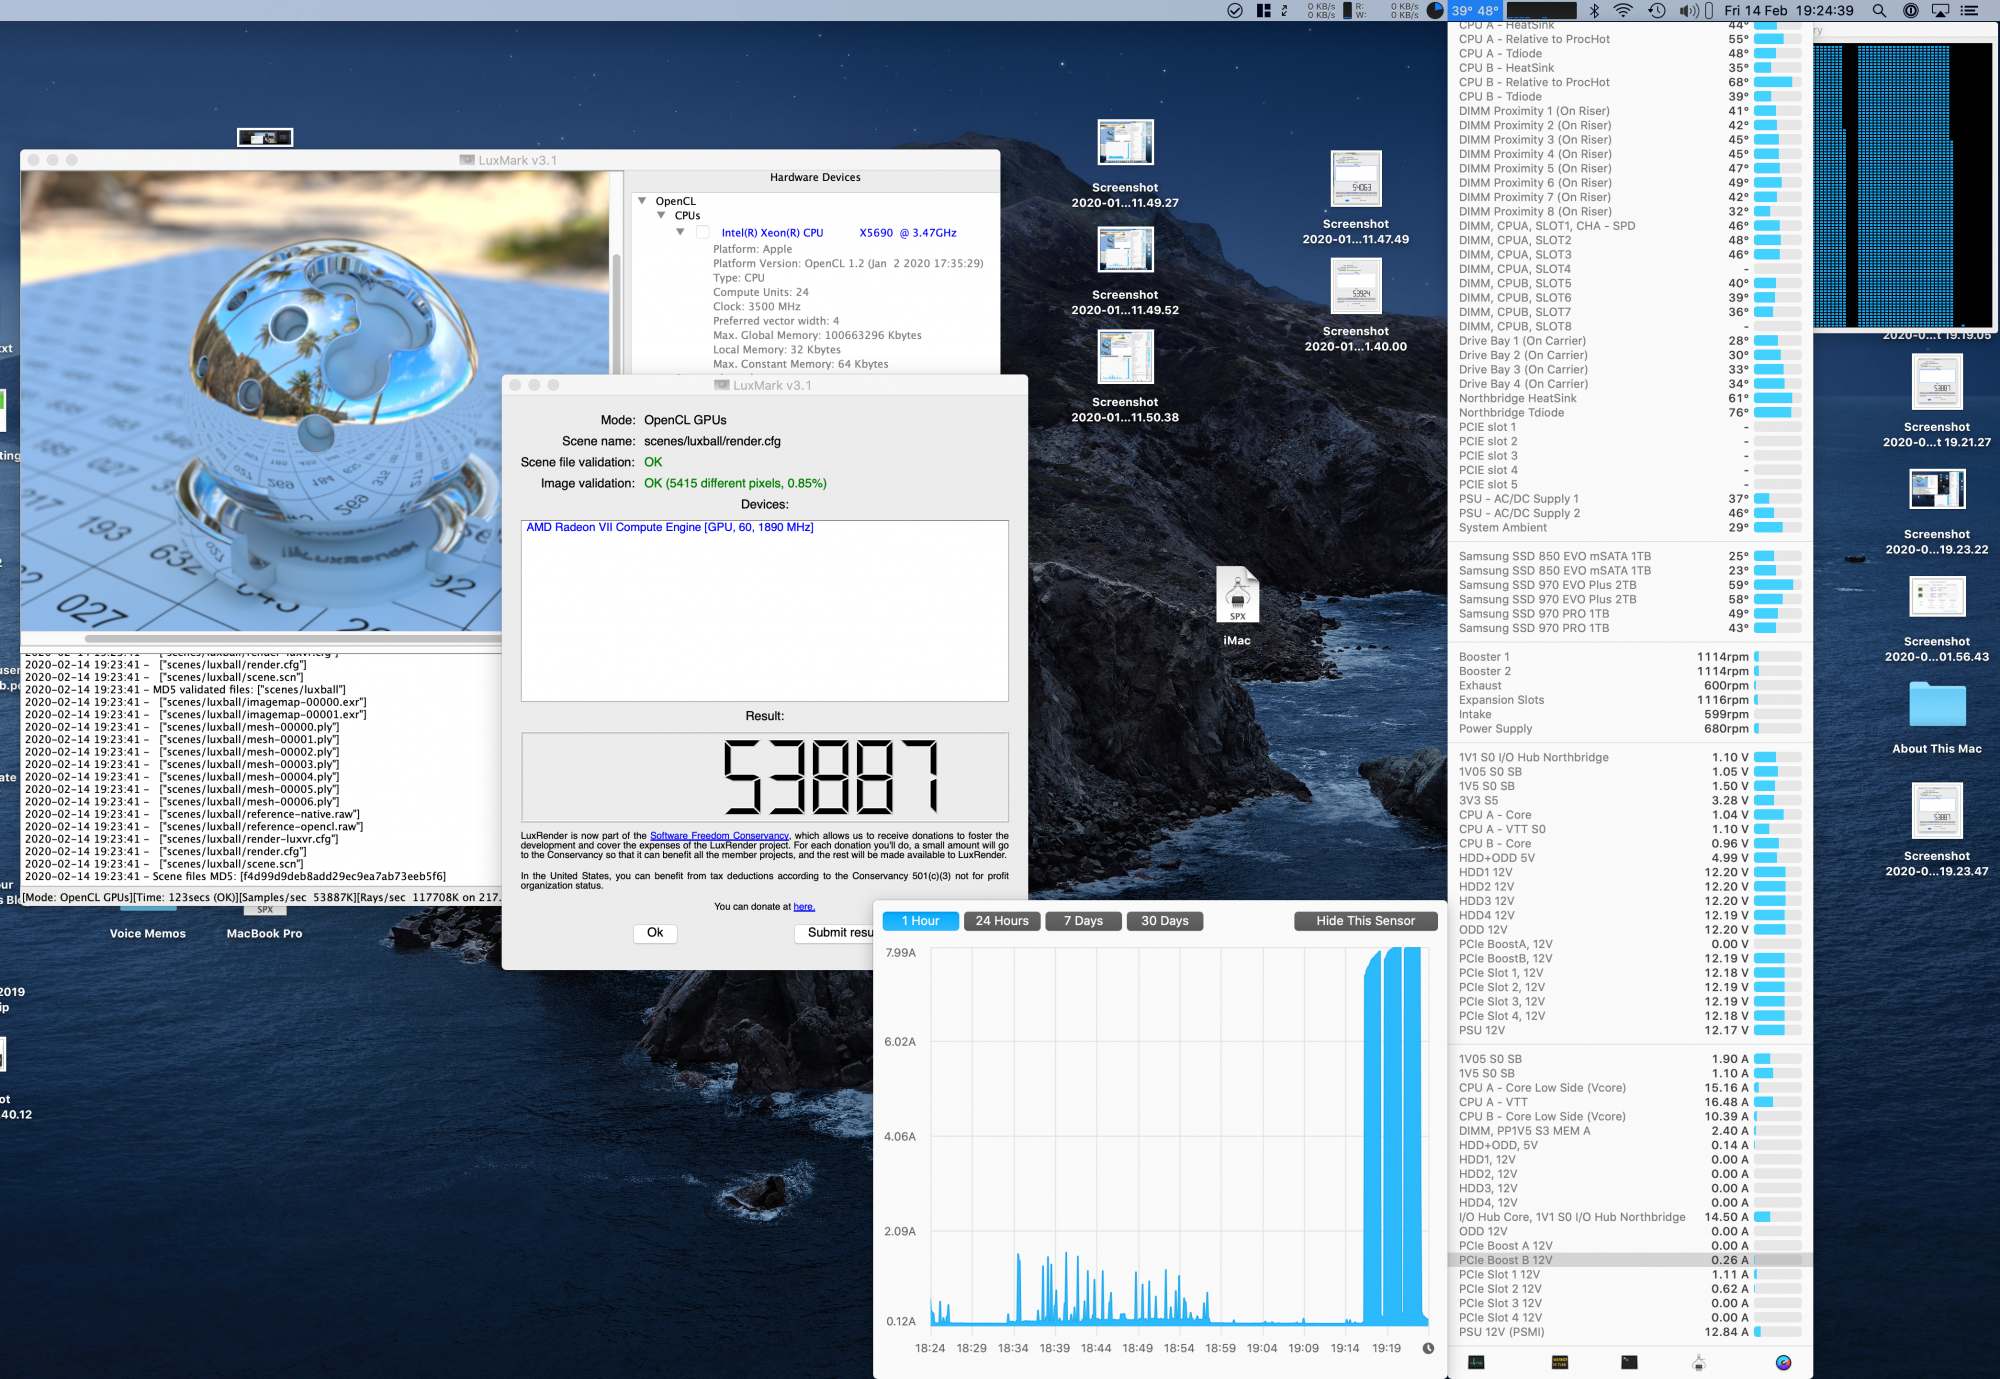Click Hide This Sensor button

(1365, 921)
